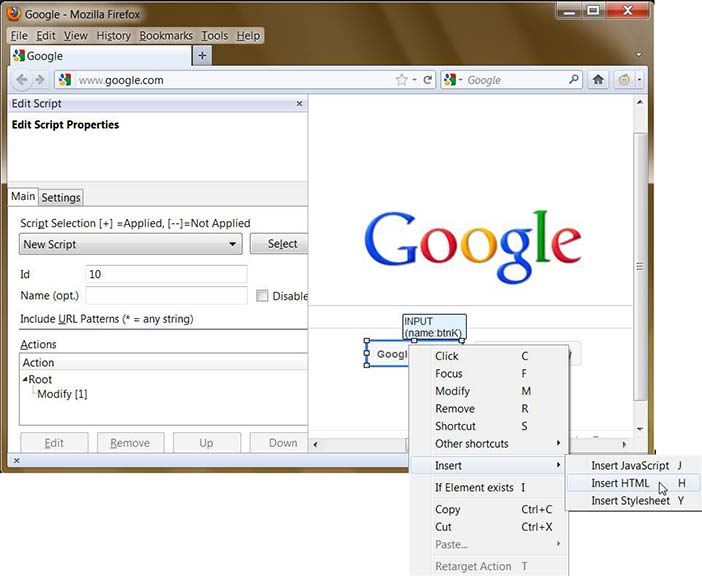Click the Up action button
702x576 pixels.
click(x=206, y=443)
